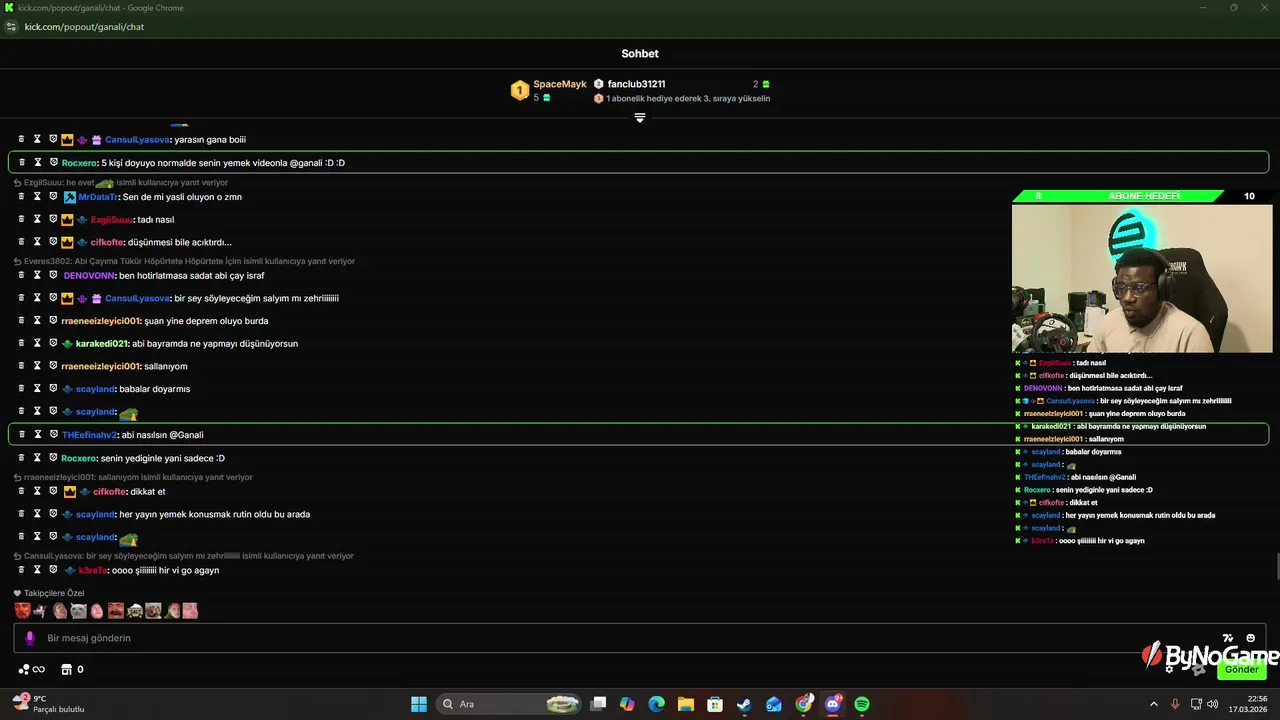This screenshot has width=1280, height=720.
Task: Collapse the gift leaderboard with the down arrow
Action: coord(640,118)
